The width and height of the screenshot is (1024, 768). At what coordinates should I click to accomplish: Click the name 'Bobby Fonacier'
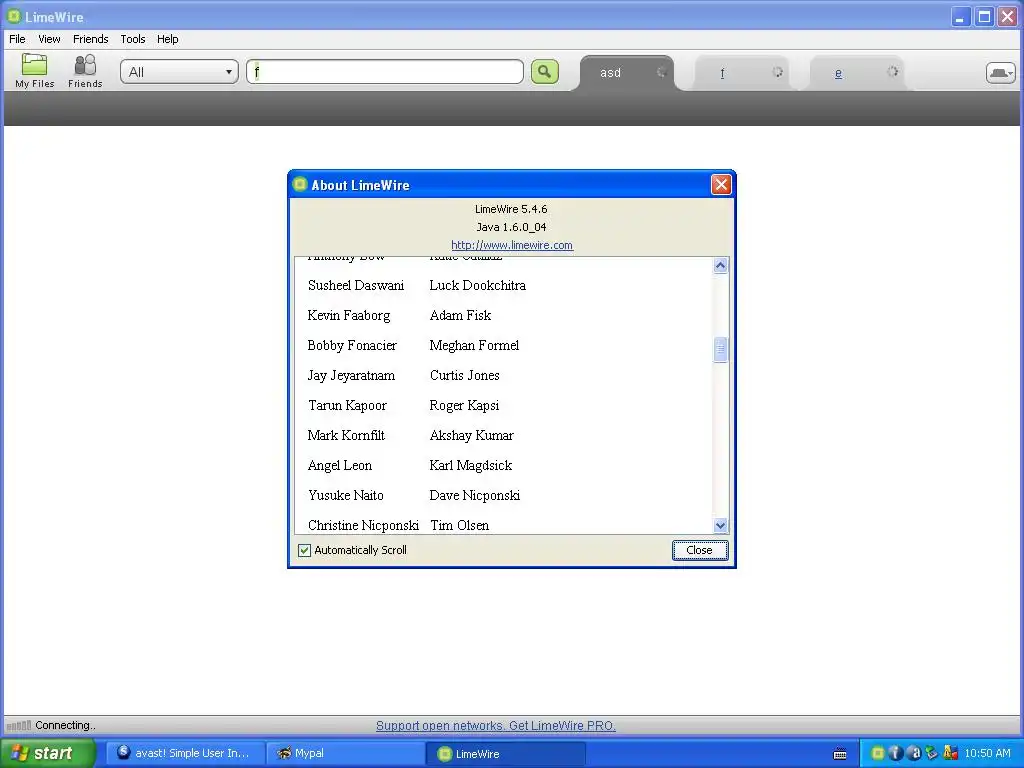tap(352, 345)
